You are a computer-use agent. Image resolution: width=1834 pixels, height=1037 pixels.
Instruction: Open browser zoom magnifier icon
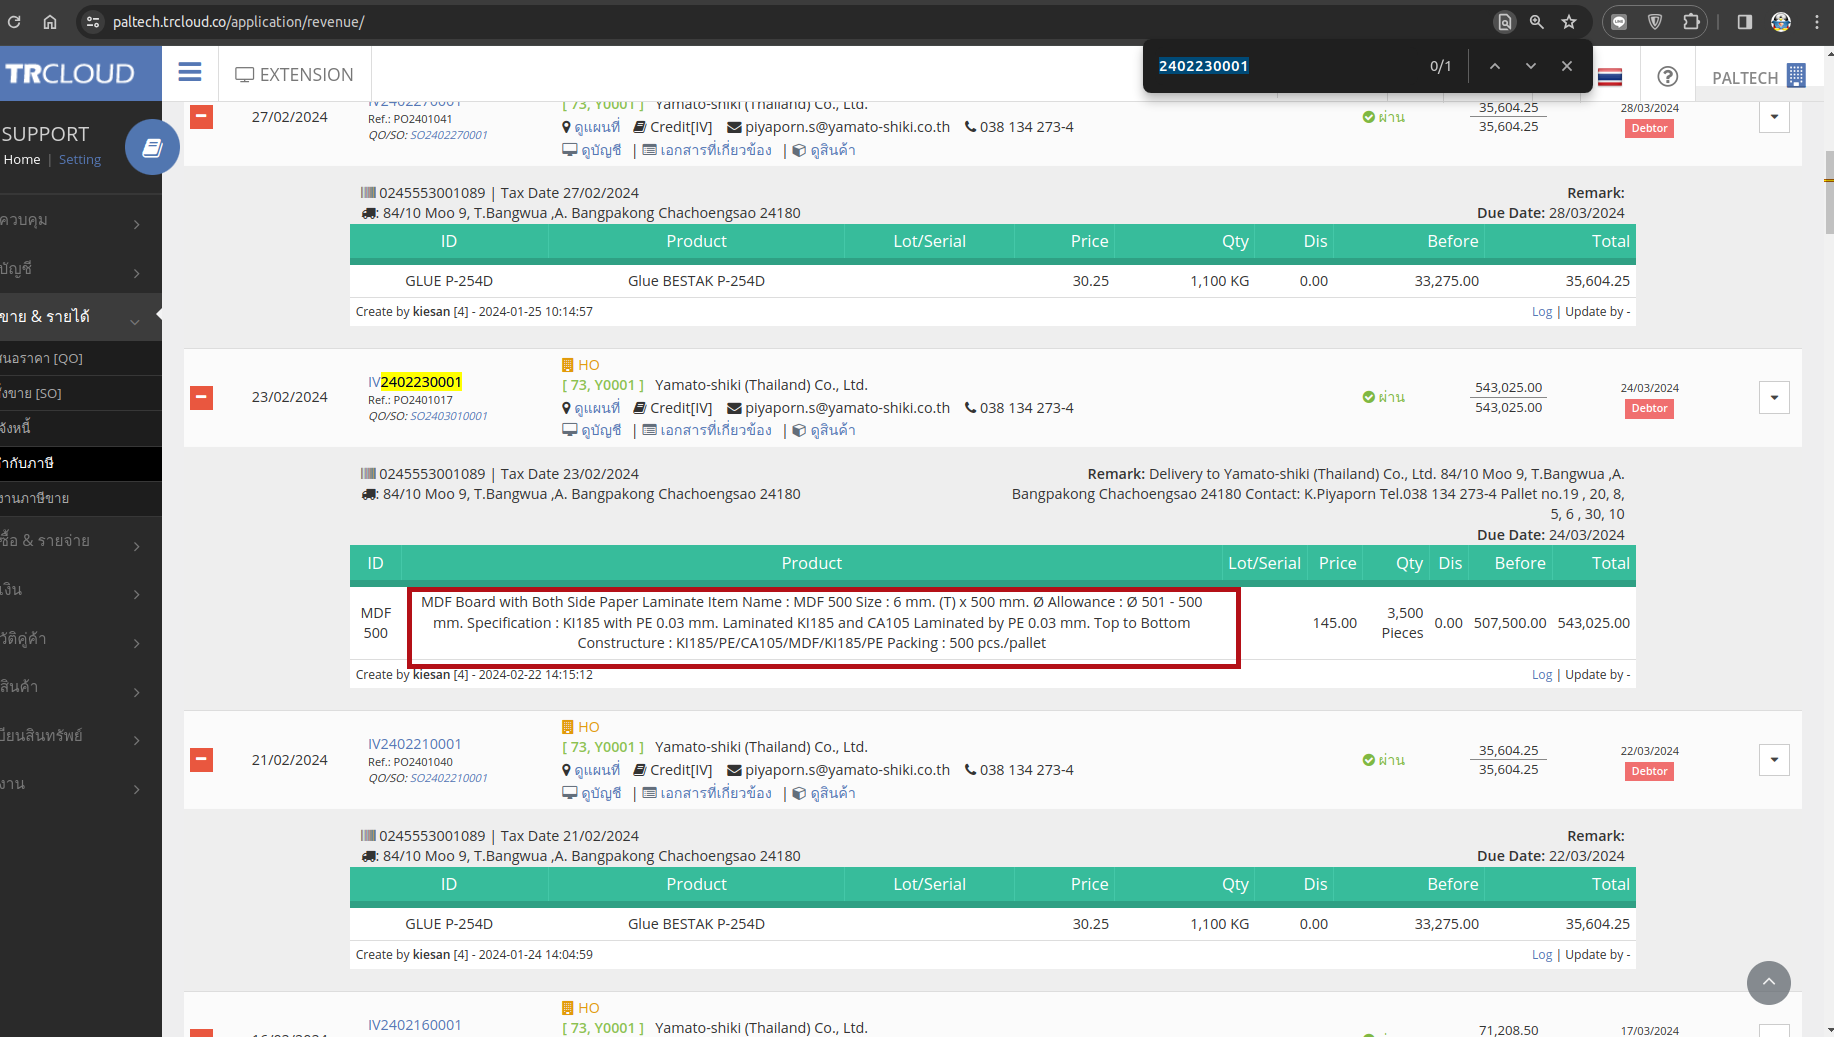pyautogui.click(x=1537, y=22)
